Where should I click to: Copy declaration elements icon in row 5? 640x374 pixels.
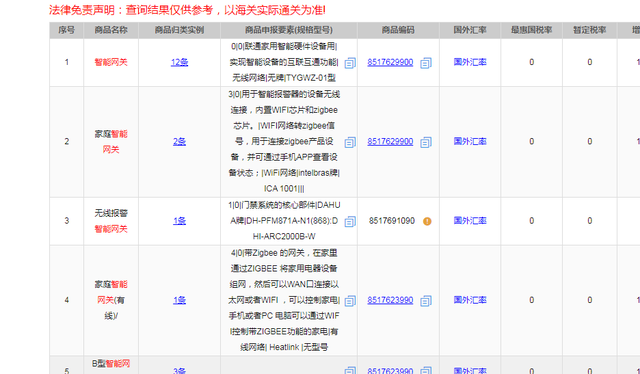350,370
